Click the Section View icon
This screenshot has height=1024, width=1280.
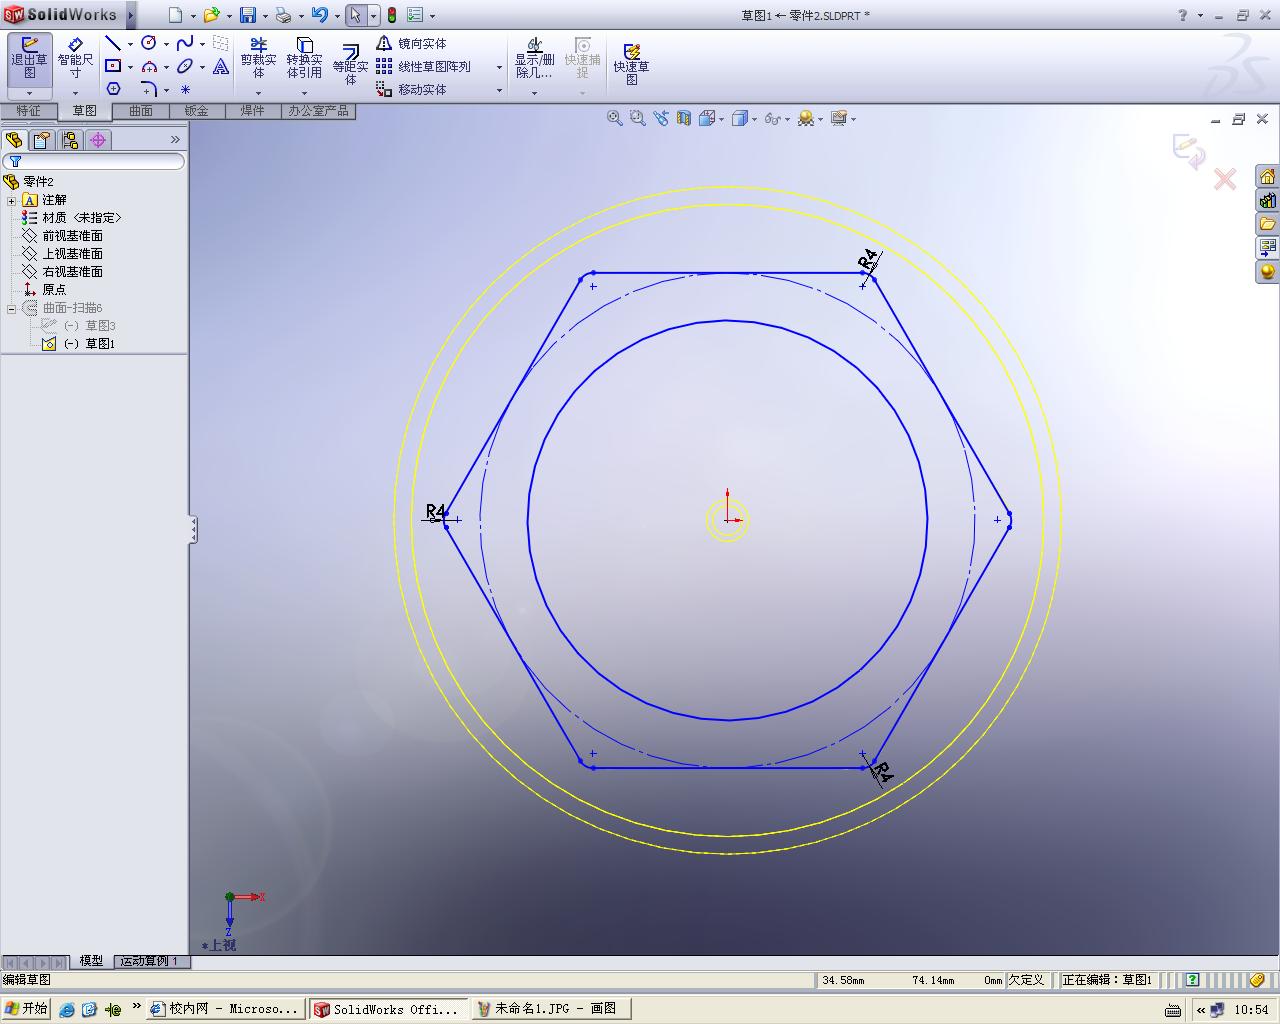(684, 118)
